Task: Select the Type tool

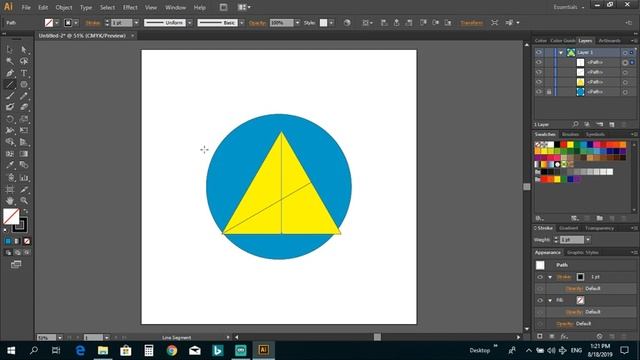Action: [x=24, y=73]
